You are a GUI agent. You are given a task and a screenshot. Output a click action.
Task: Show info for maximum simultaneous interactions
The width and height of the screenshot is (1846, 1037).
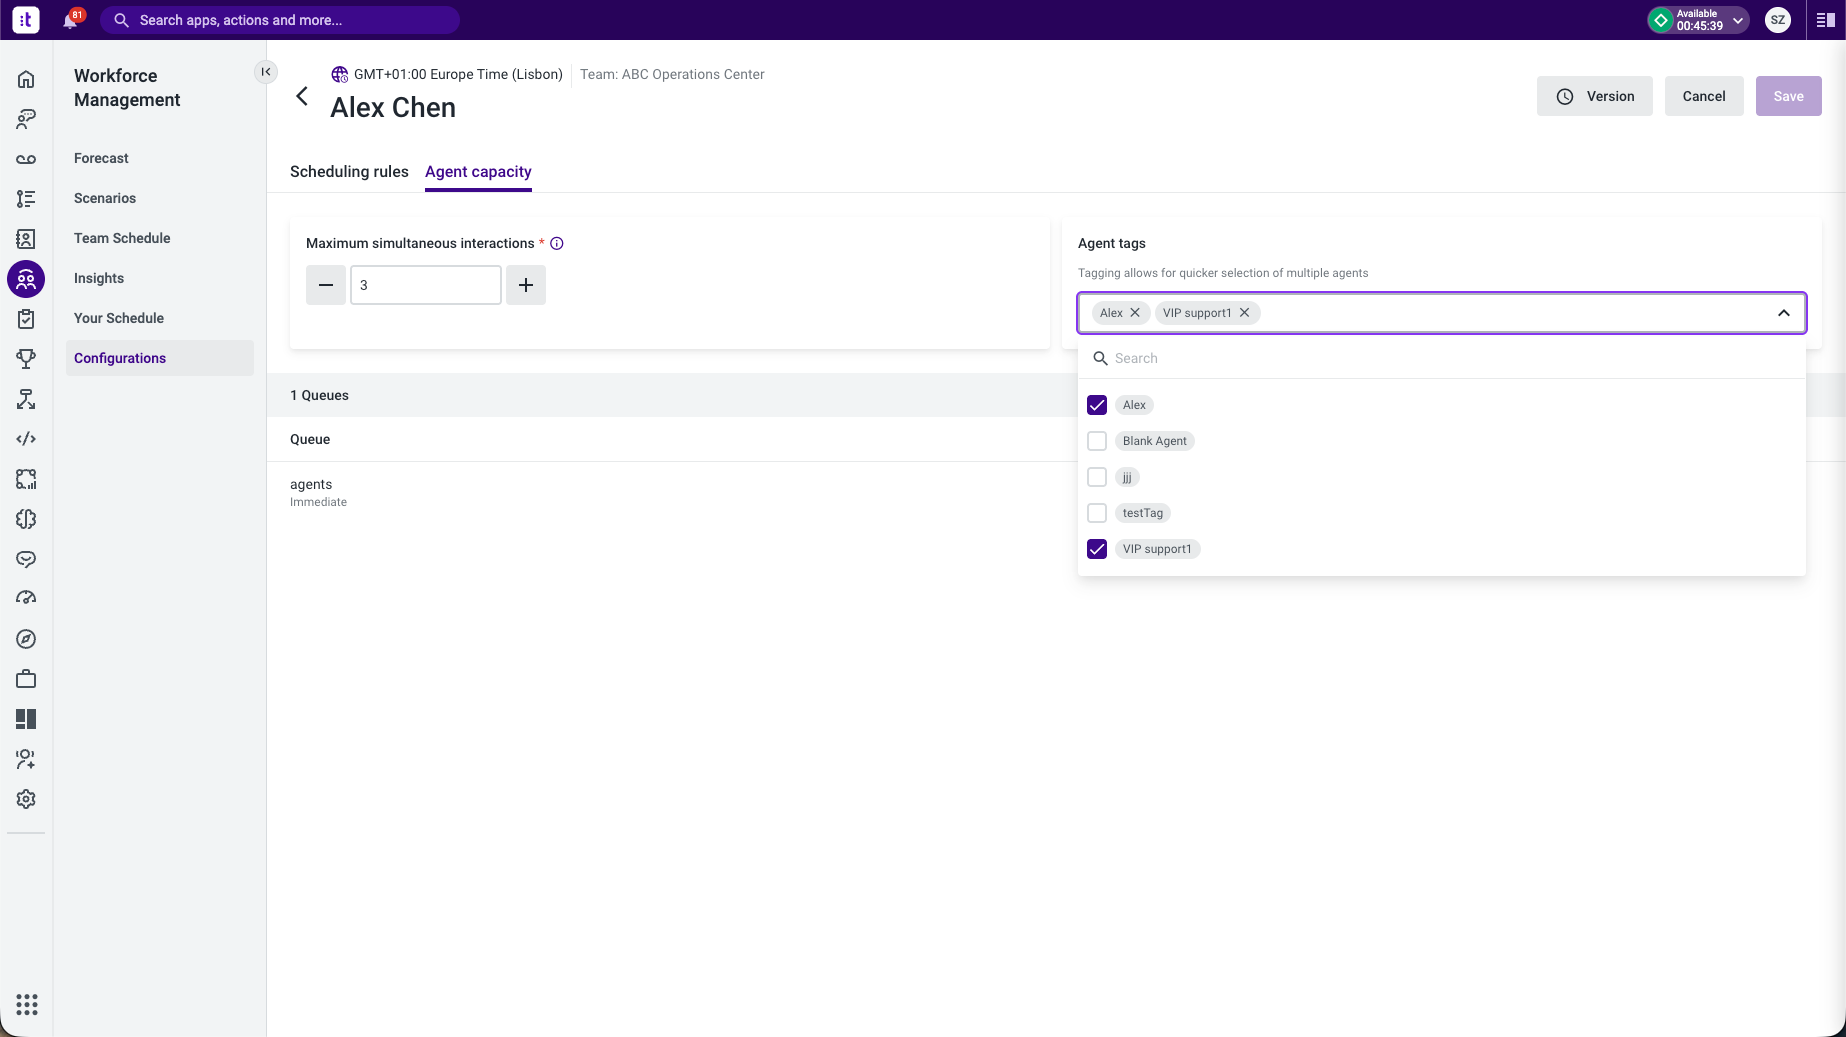coord(557,243)
